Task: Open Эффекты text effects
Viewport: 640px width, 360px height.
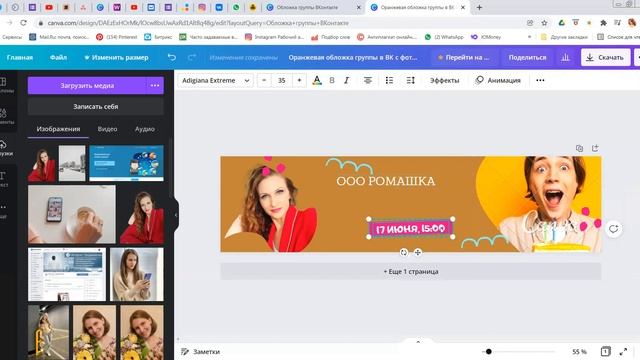Action: 444,80
